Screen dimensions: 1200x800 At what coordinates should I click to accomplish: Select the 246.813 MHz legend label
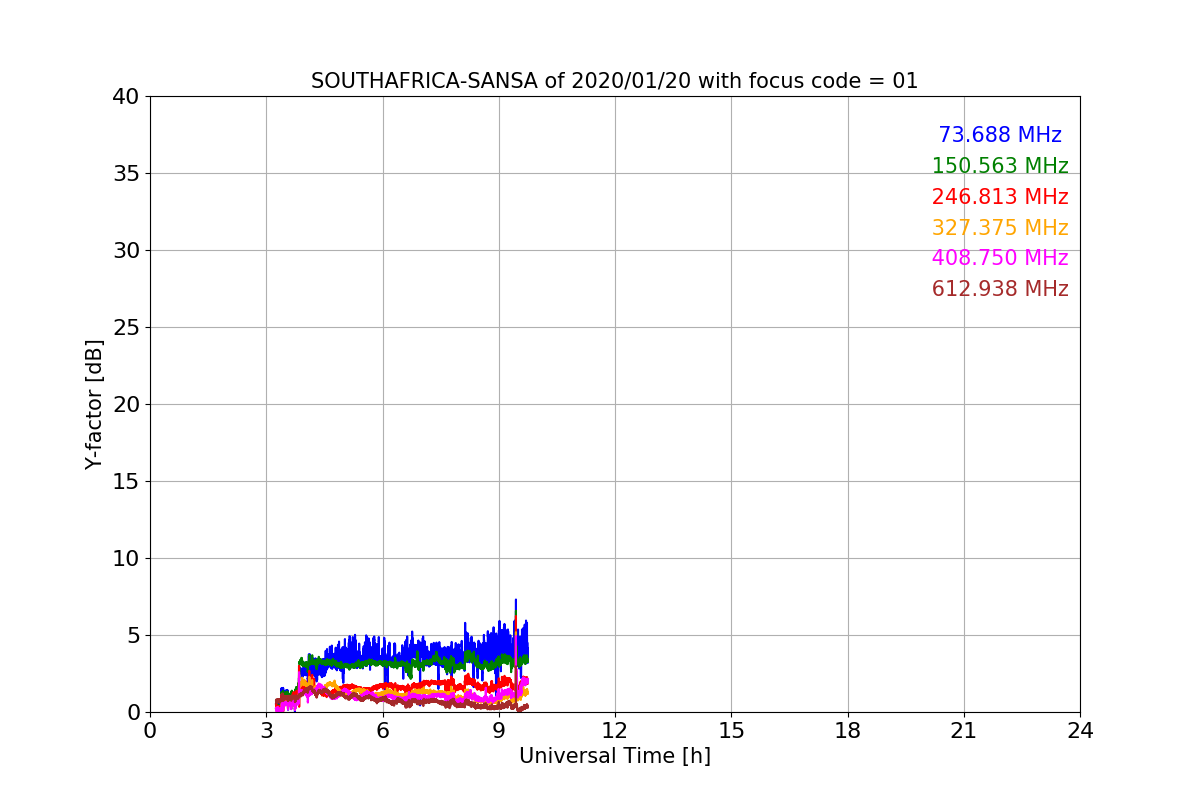pos(1000,197)
